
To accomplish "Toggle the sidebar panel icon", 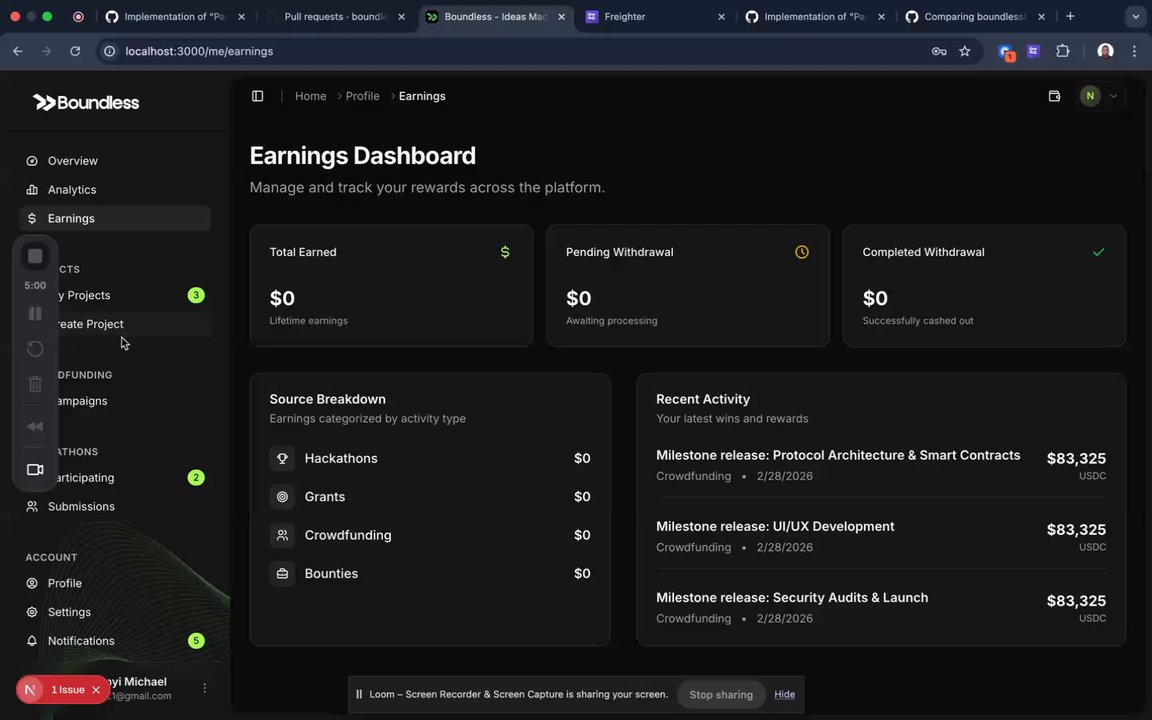I will point(257,96).
